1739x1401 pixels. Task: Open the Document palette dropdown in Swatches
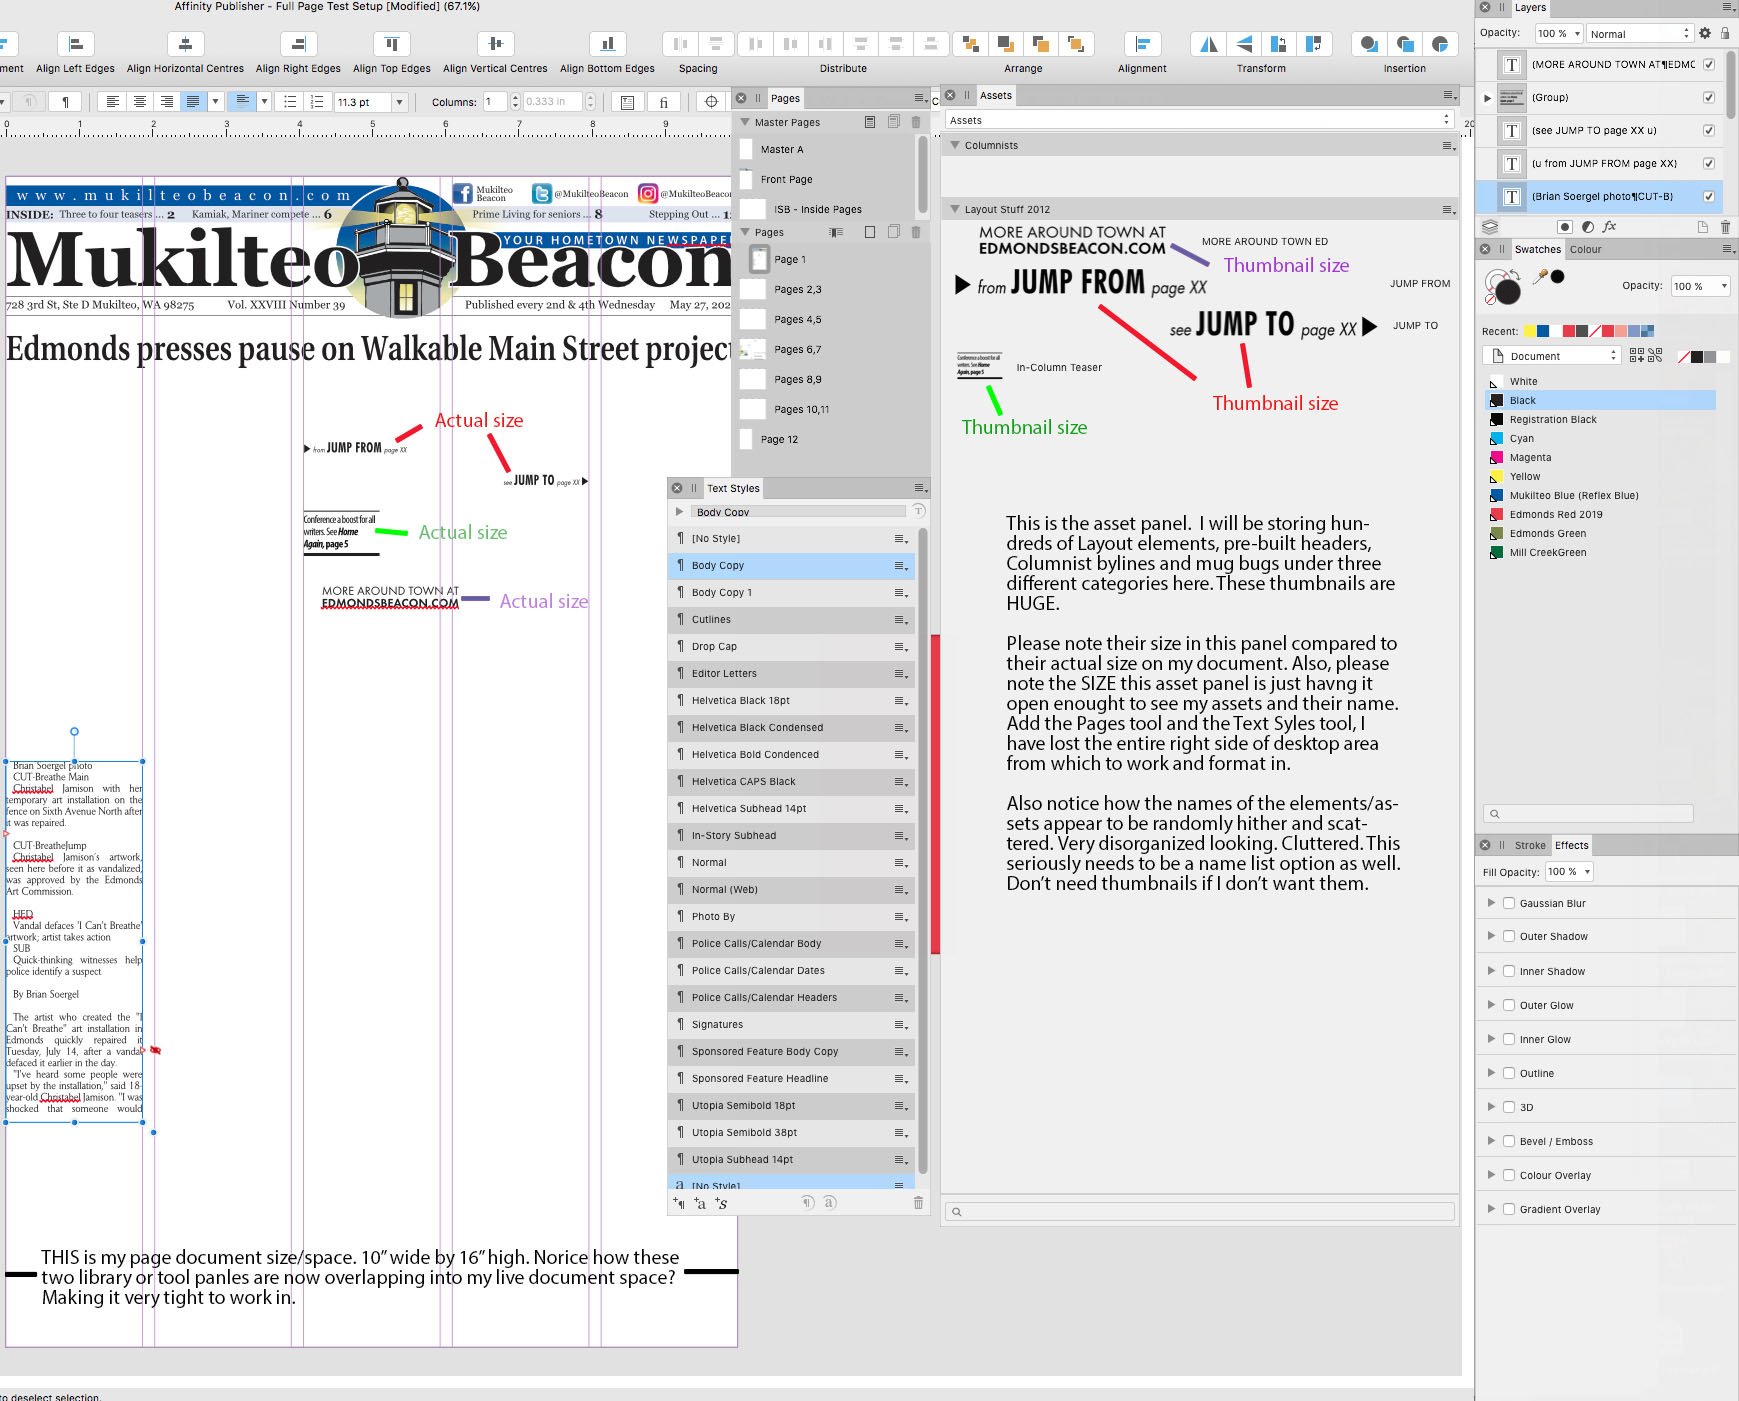click(x=1551, y=356)
